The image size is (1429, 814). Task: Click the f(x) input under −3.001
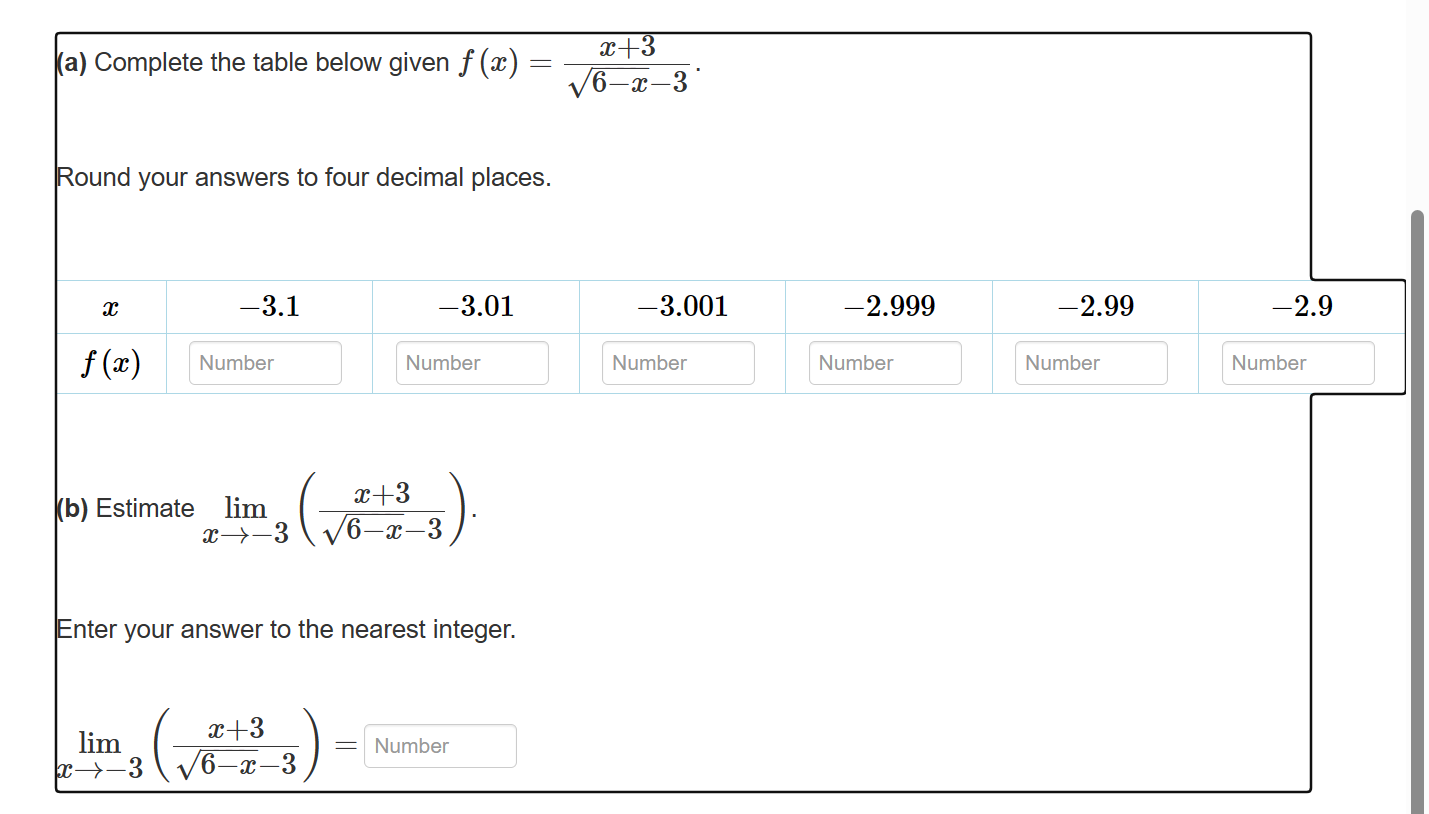coord(678,362)
